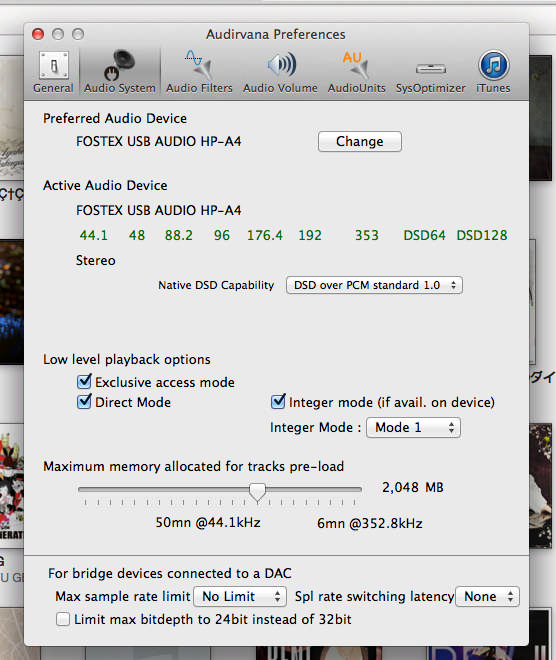
Task: Click the 50mn @44.1kHz estimate text
Action: click(x=208, y=523)
